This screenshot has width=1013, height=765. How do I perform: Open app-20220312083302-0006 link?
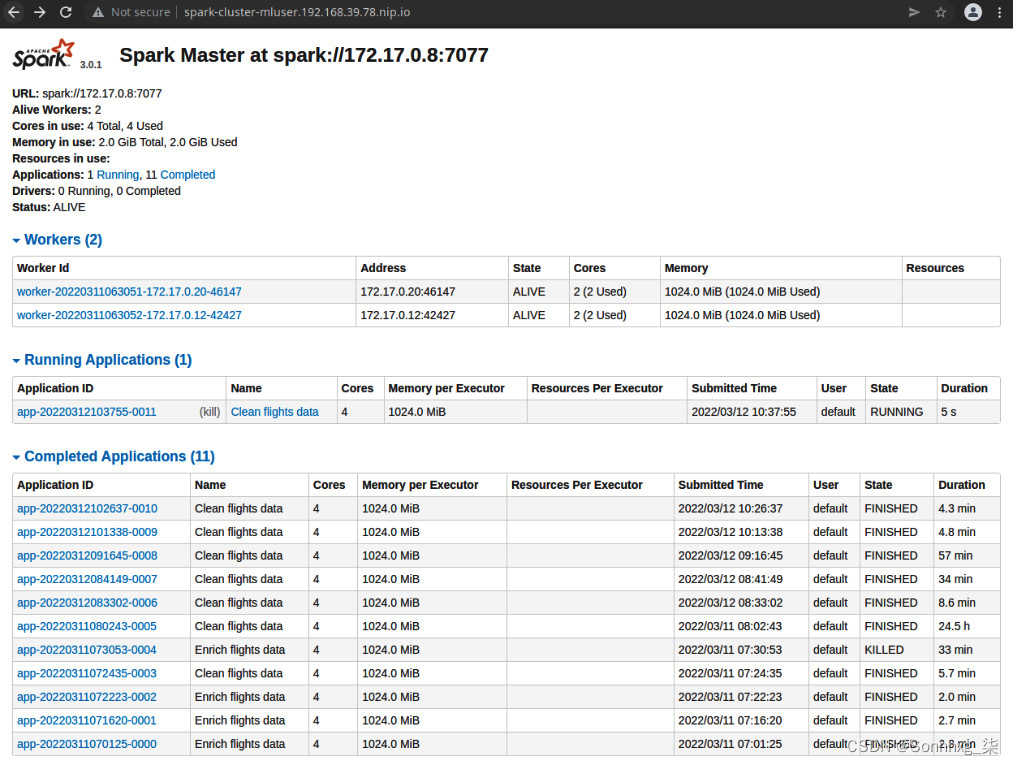[x=87, y=602]
